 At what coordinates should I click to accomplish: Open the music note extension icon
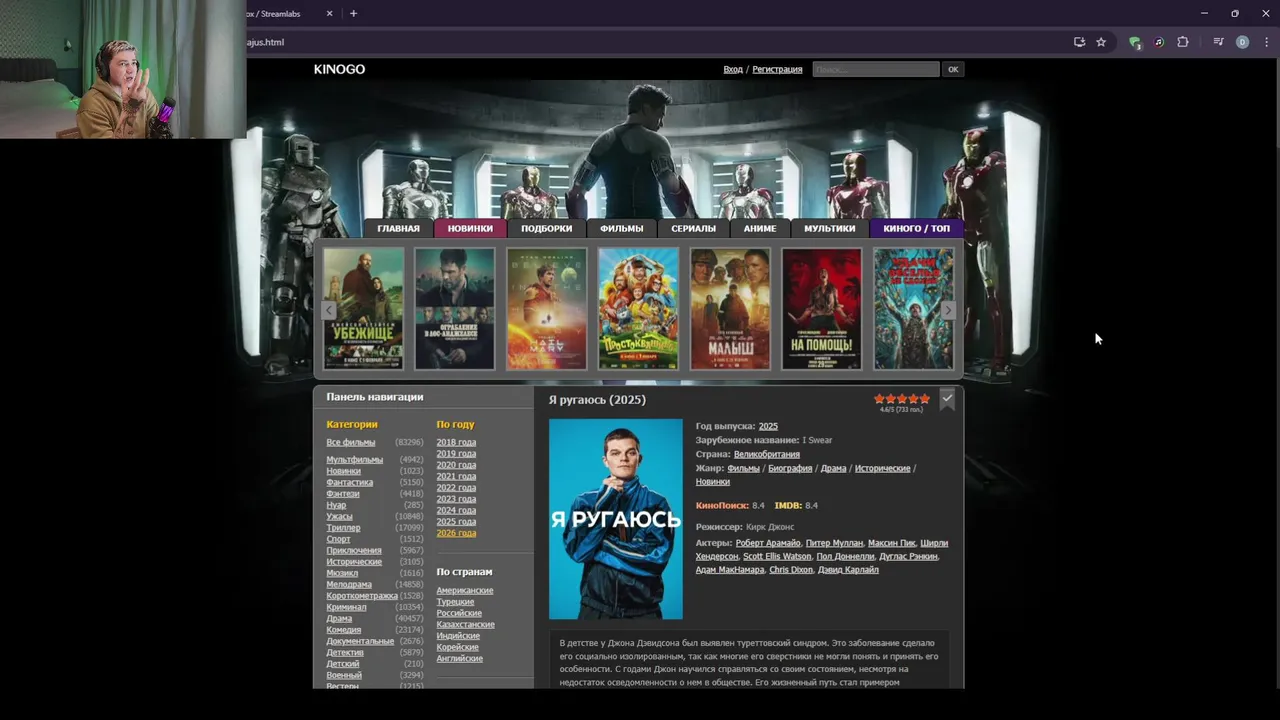[1159, 42]
